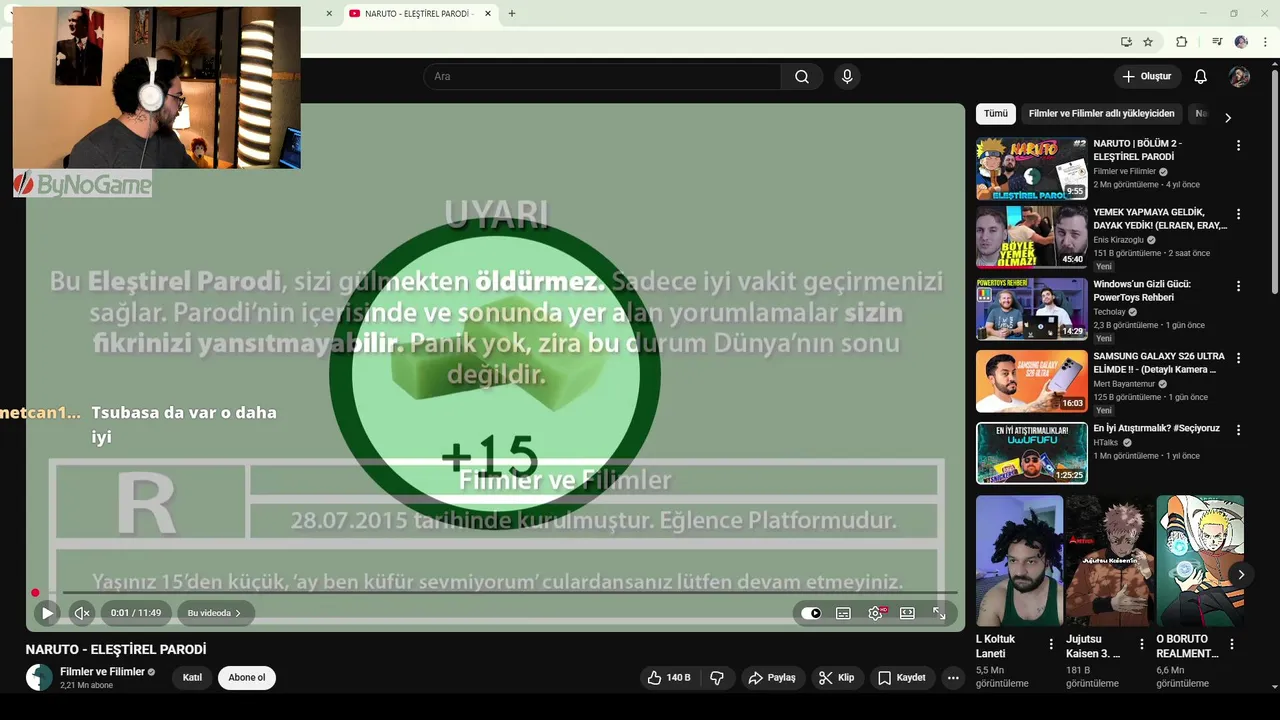Bookmark this page with the star
1280x720 pixels.
pyautogui.click(x=1148, y=42)
